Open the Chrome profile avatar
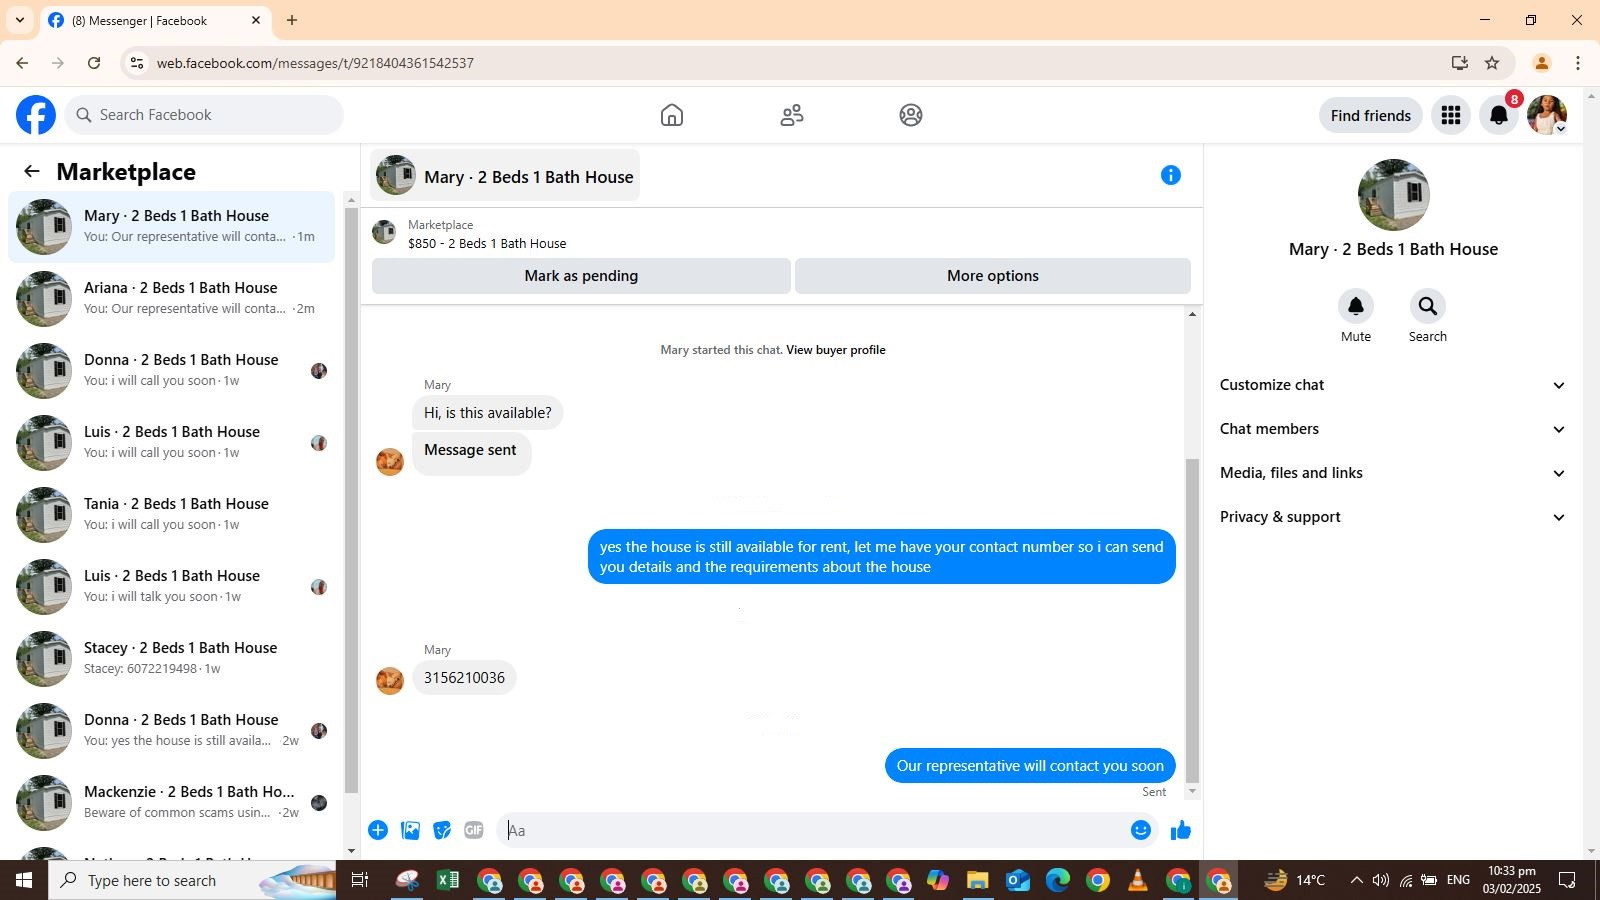The height and width of the screenshot is (900, 1600). (x=1541, y=63)
